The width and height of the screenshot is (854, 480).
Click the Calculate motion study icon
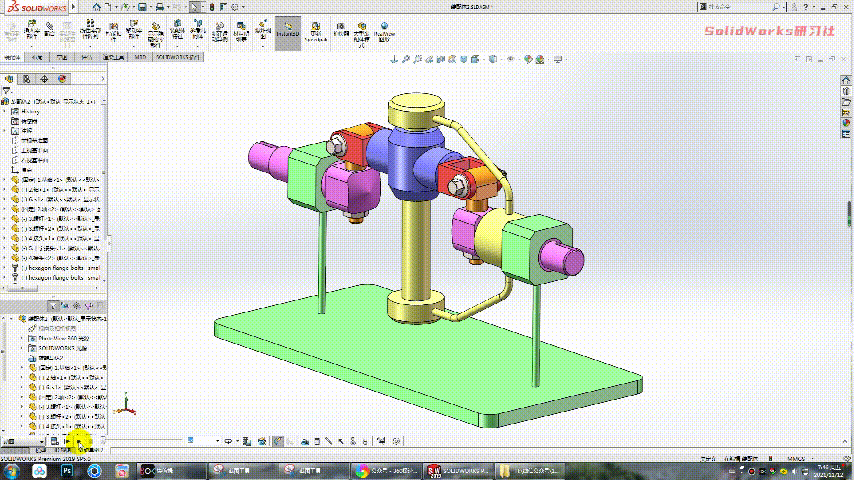tap(54, 441)
